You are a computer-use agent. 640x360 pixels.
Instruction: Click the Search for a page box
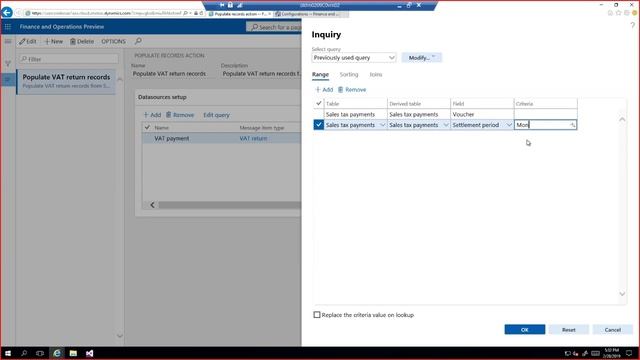[274, 27]
